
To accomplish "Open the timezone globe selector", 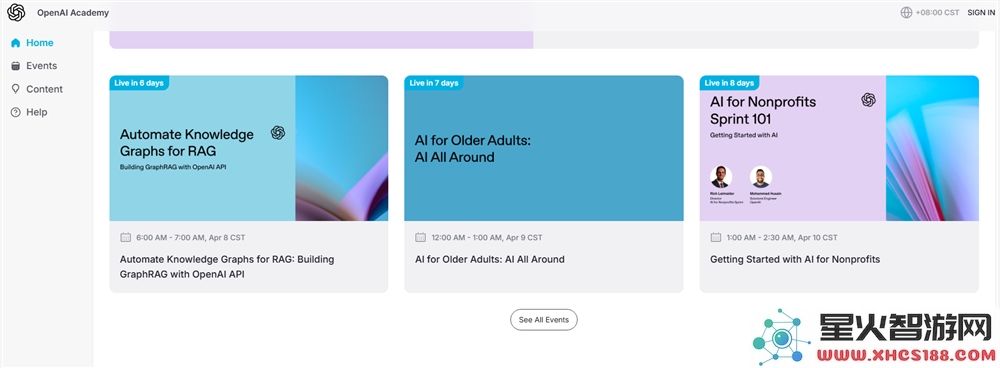I will [906, 13].
